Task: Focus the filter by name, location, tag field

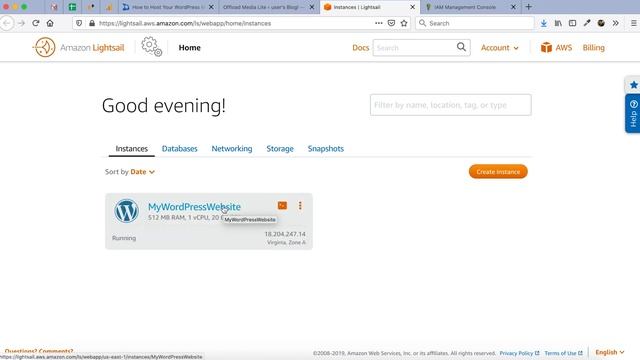Action: [451, 105]
